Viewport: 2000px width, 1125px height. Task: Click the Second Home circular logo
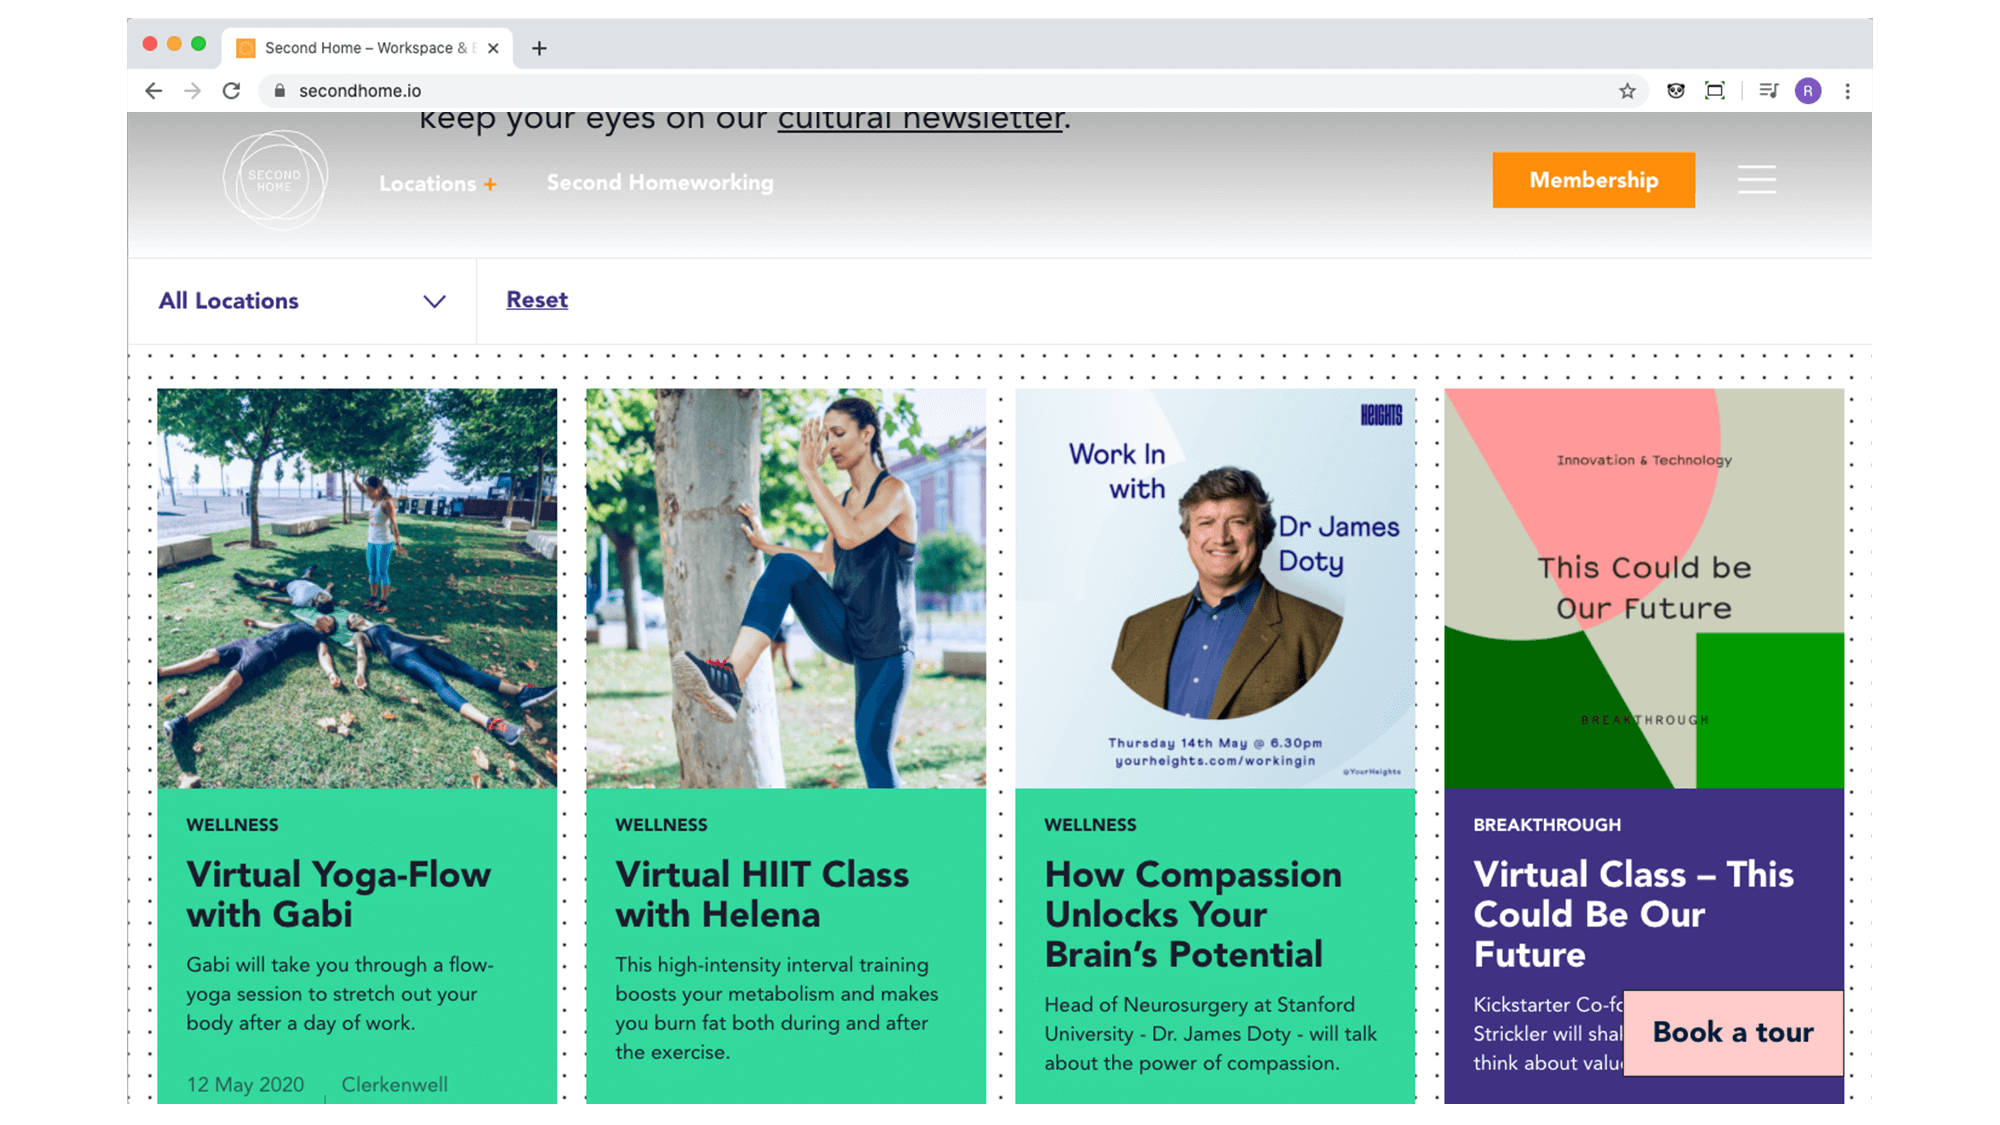[x=275, y=180]
